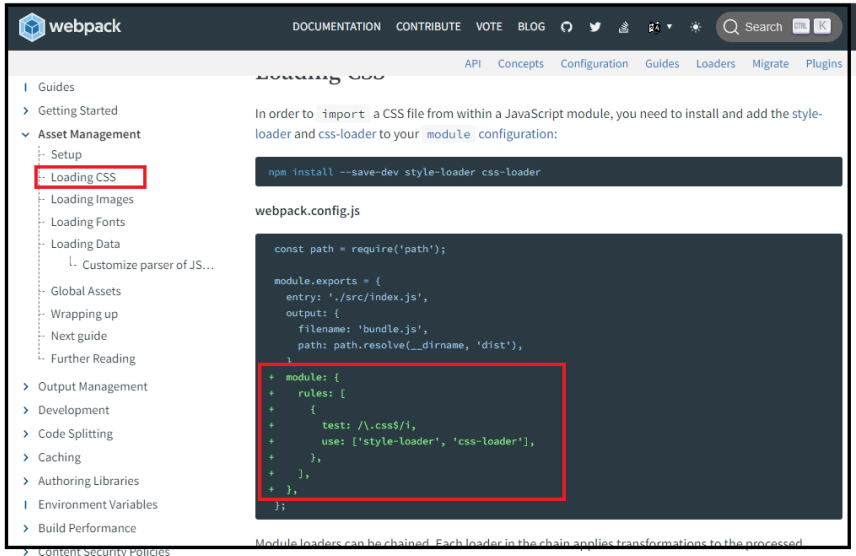This screenshot has height=556, width=856.
Task: Click the webpack.config.js heading
Action: point(307,211)
